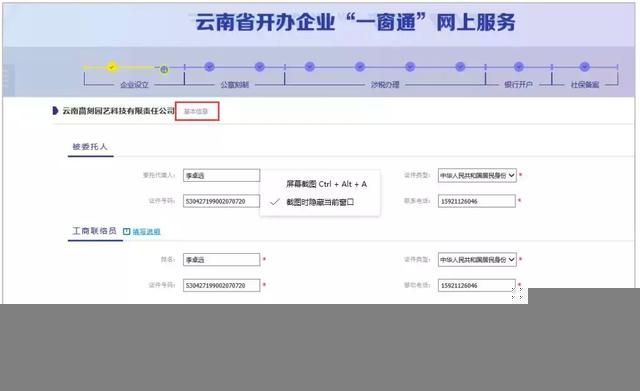
Task: Select the 公章刻制 stage label
Action: (235, 84)
